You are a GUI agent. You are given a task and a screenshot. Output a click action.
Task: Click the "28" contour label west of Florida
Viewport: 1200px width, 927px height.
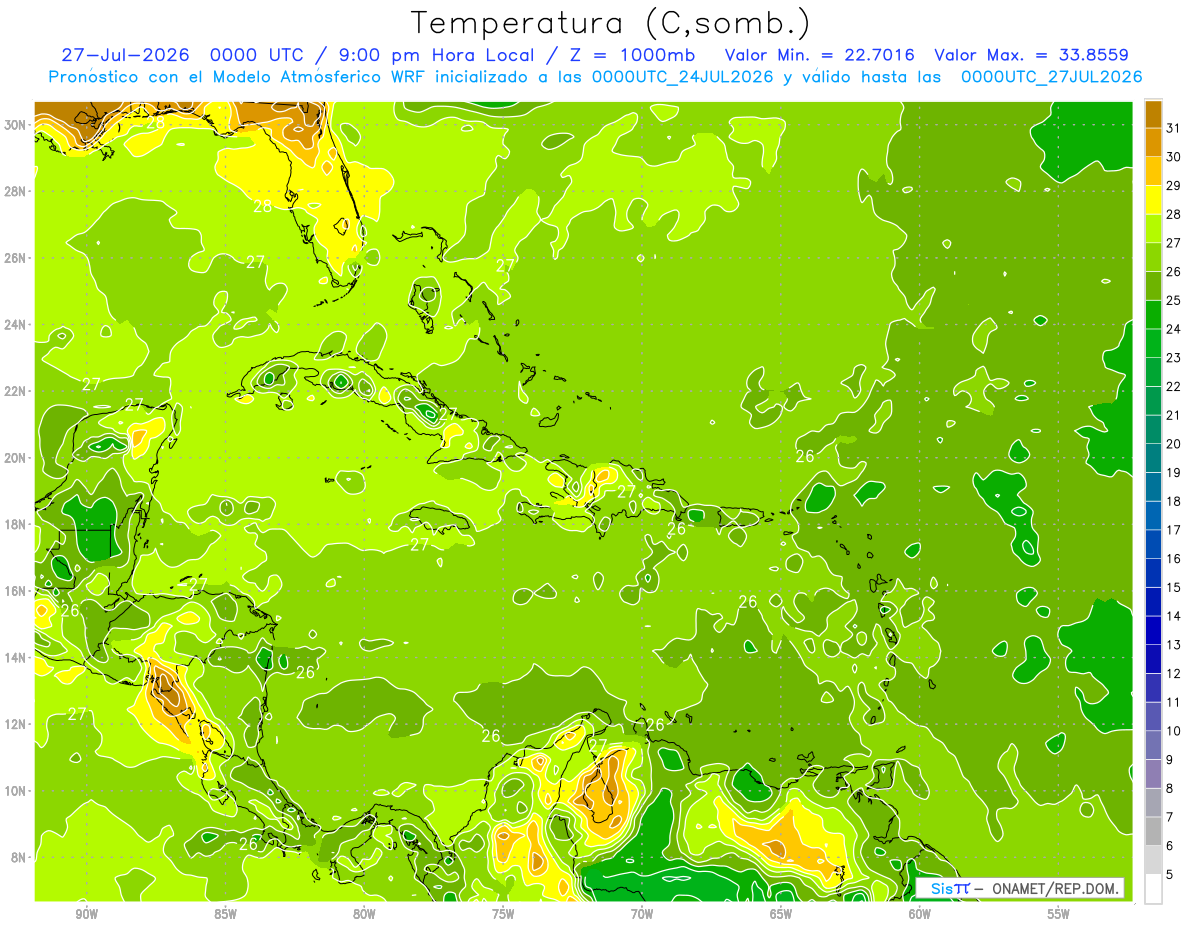(262, 207)
